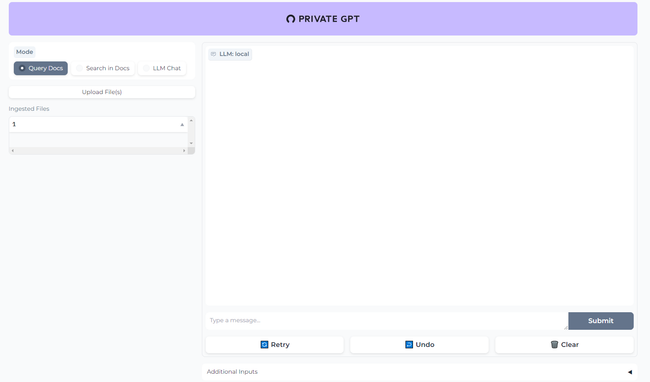This screenshot has width=650, height=382.
Task: Select the LLM Chat mode
Action: (x=162, y=68)
